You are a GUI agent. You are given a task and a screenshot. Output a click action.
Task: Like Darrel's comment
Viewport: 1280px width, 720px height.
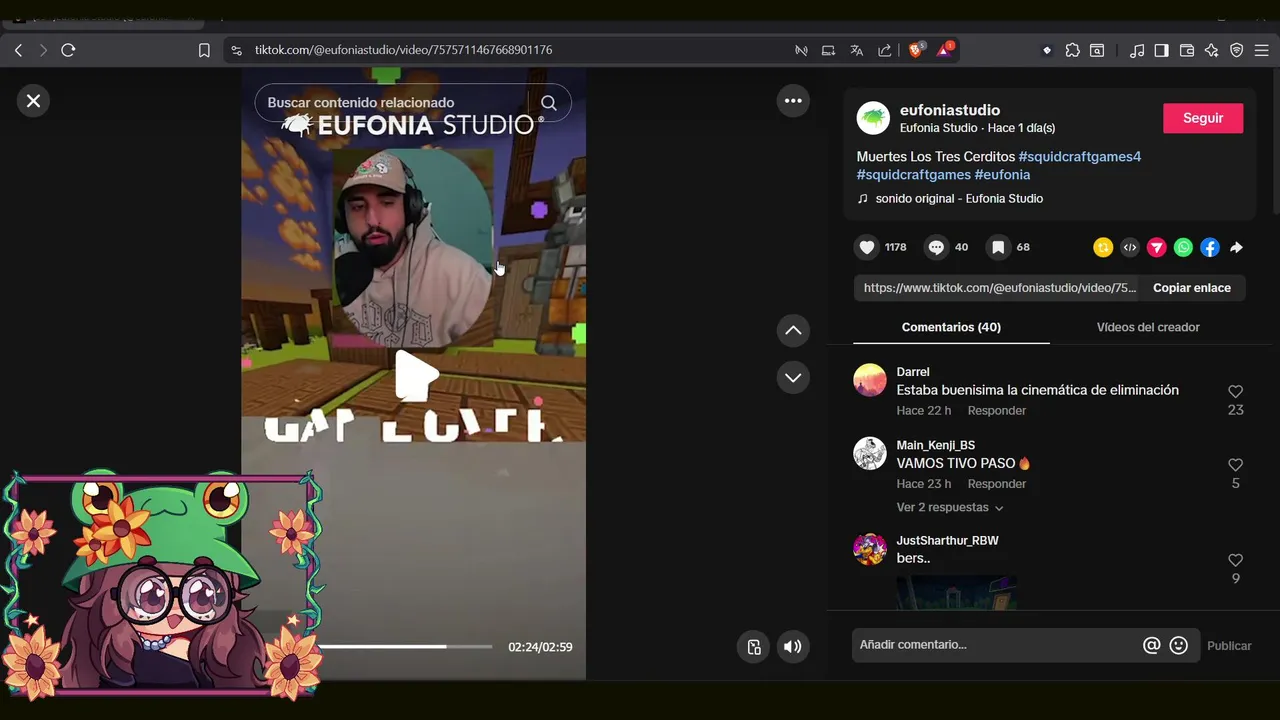pyautogui.click(x=1235, y=392)
